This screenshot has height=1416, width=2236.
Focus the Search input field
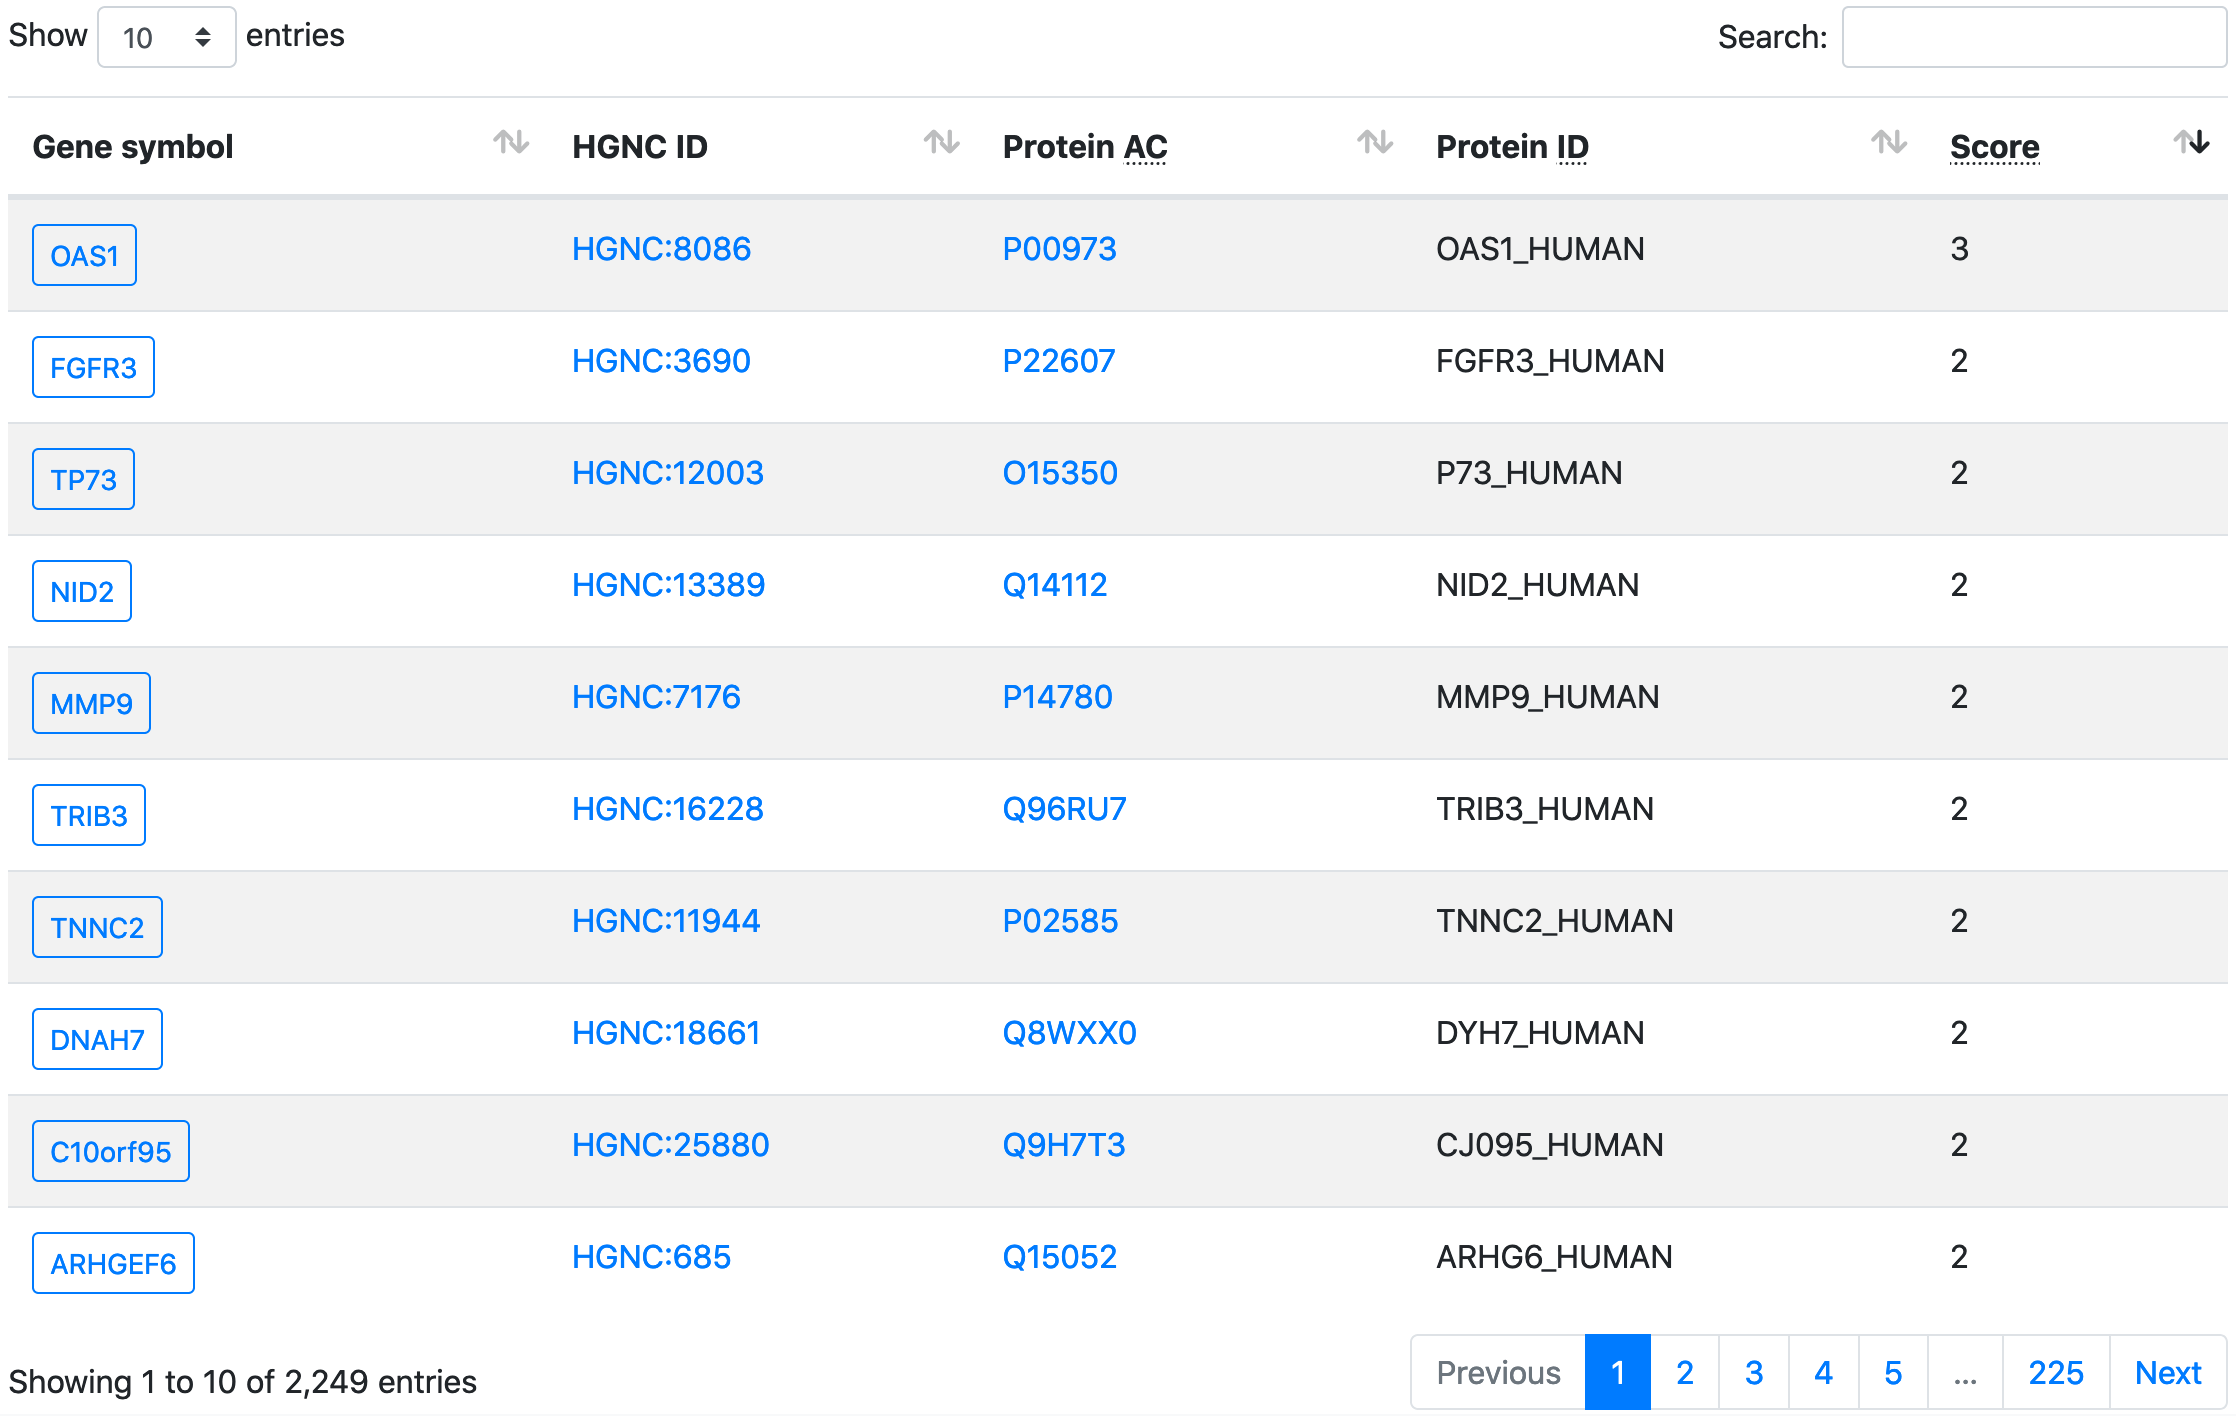[x=2034, y=37]
